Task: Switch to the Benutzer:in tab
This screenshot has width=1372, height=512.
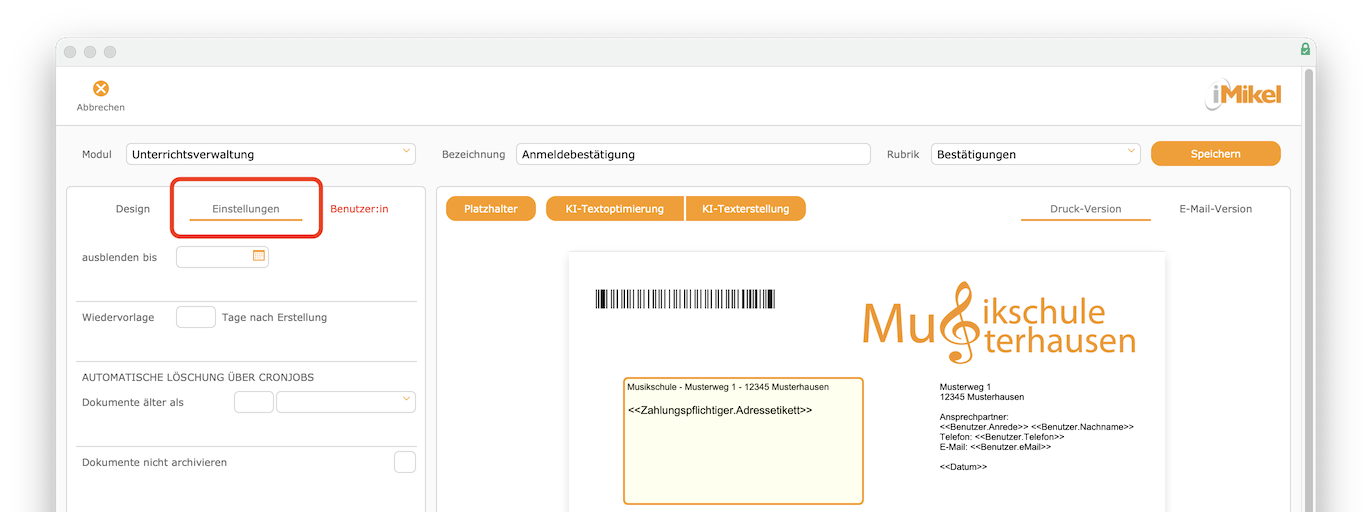Action: 359,209
